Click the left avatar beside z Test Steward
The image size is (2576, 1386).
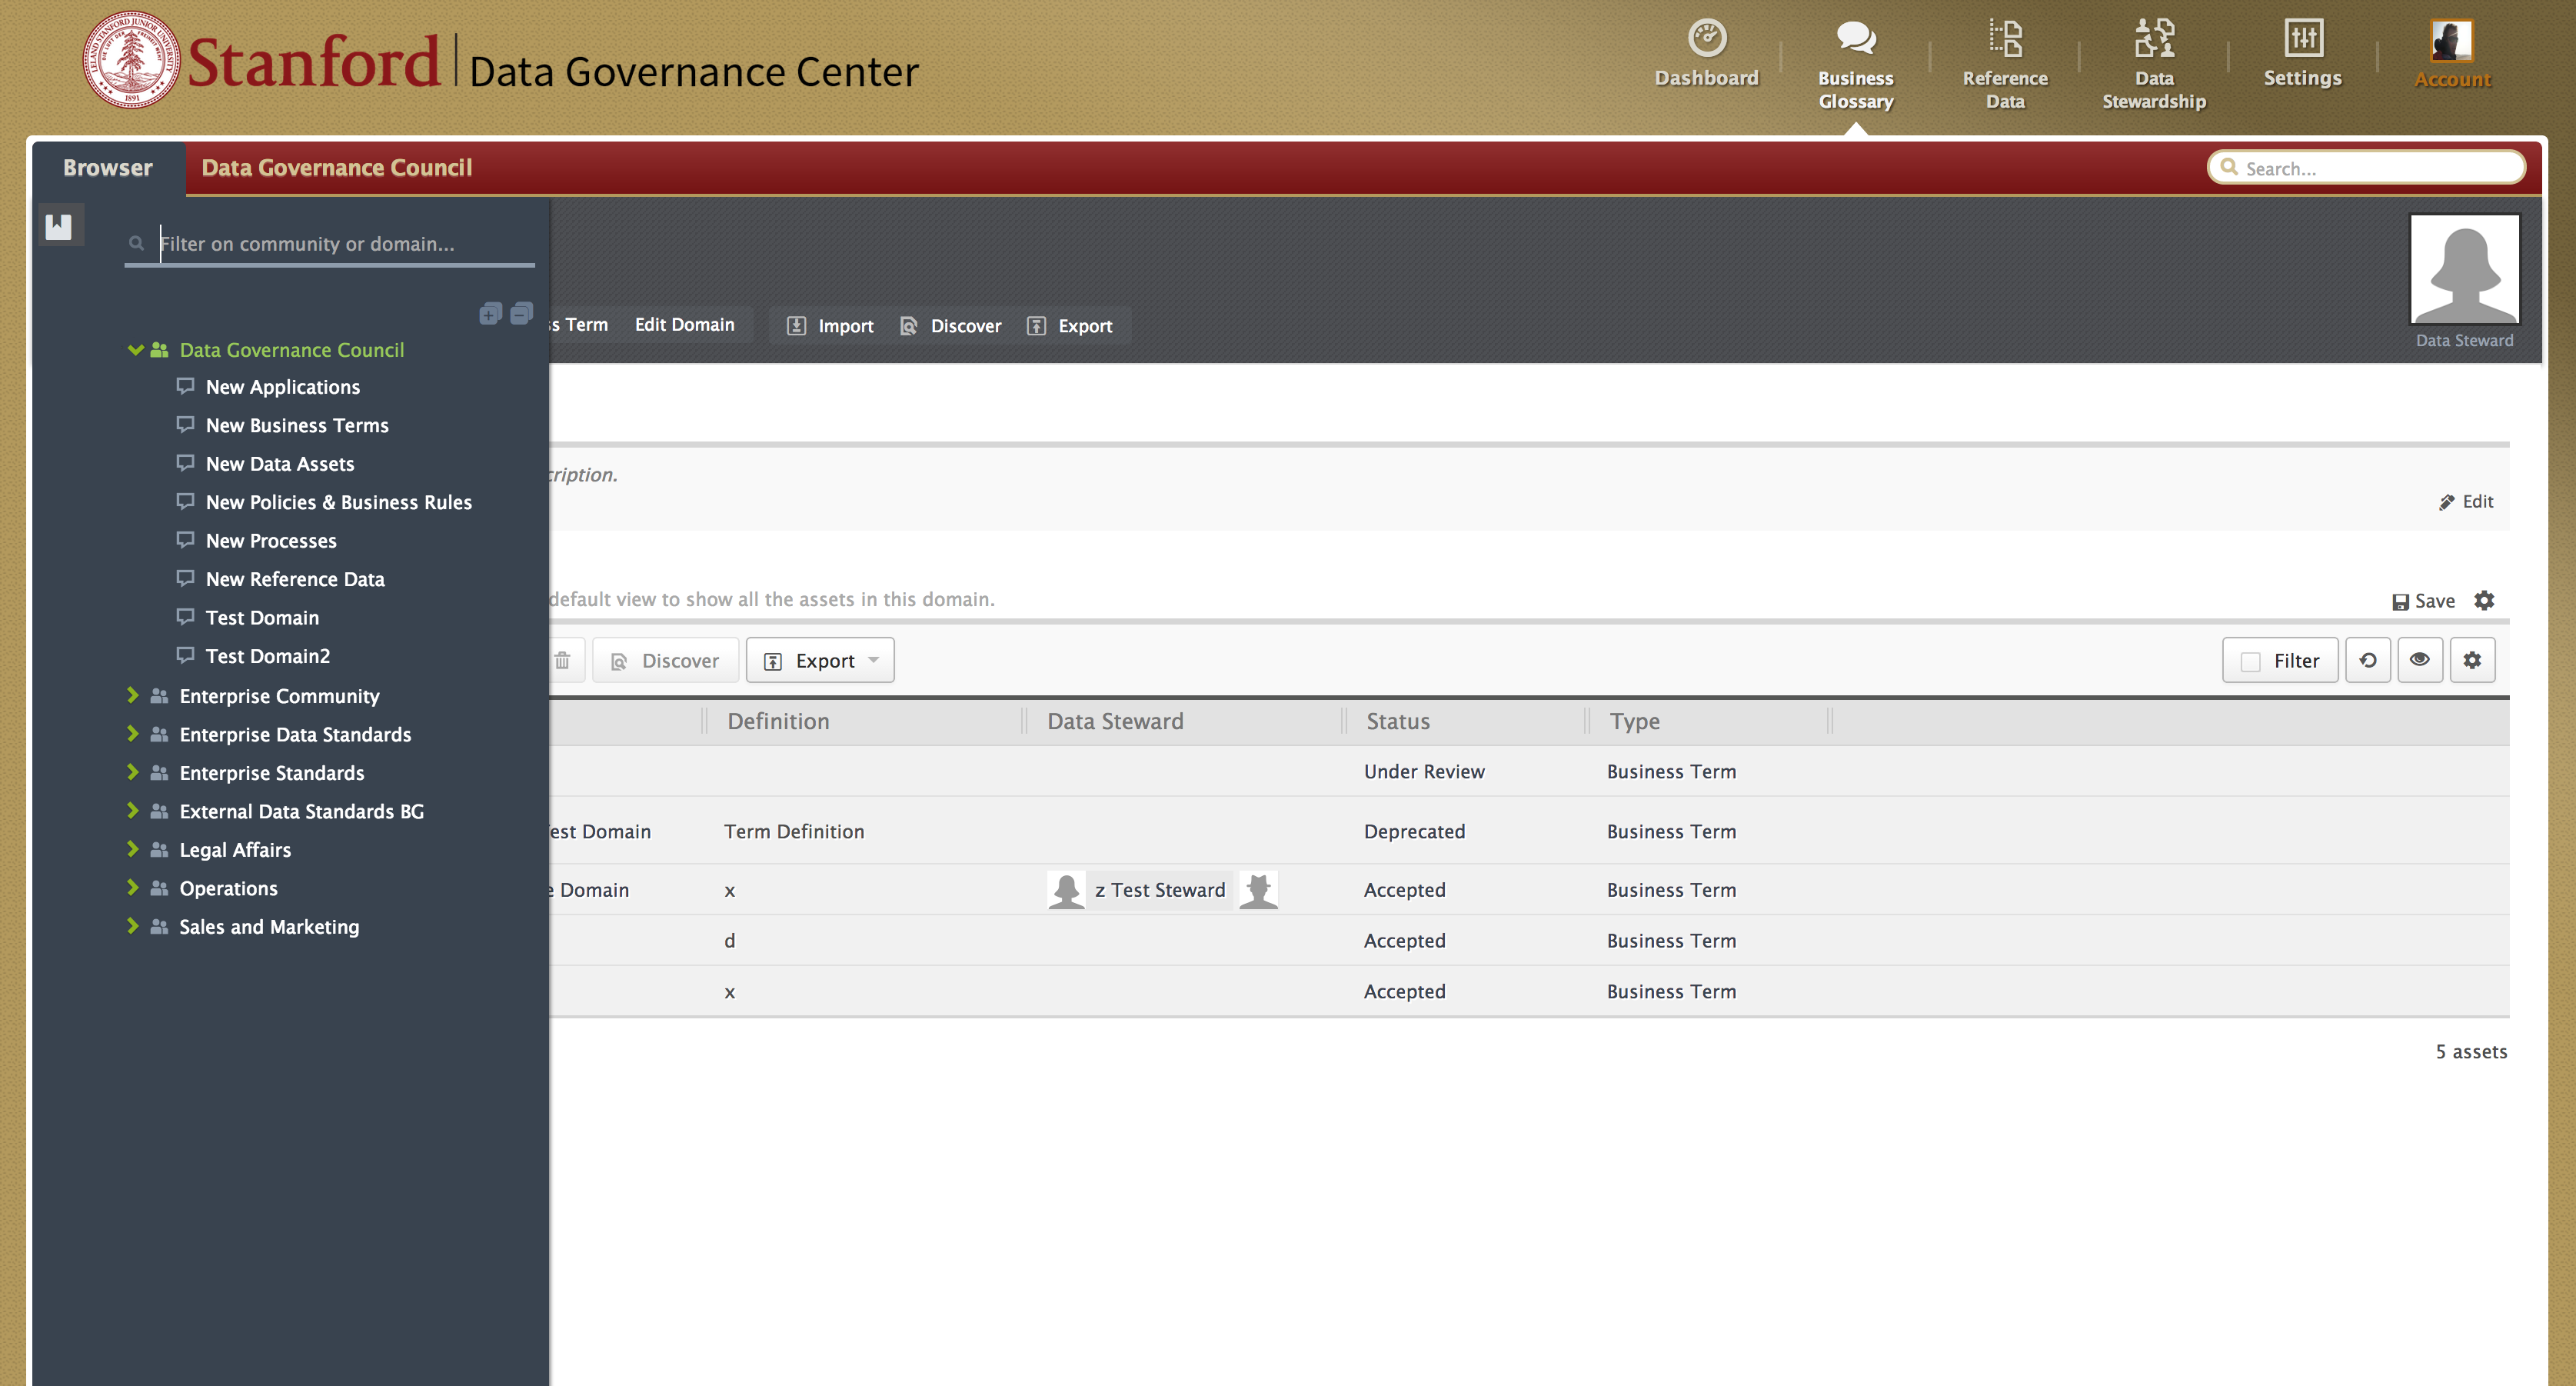click(x=1066, y=890)
